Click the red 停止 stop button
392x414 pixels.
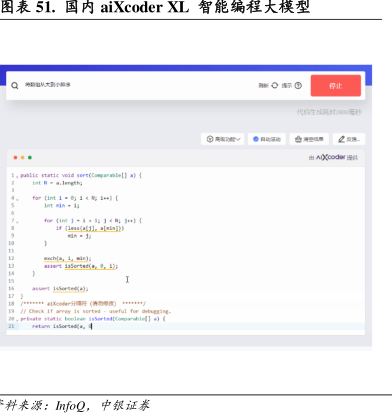(x=336, y=86)
